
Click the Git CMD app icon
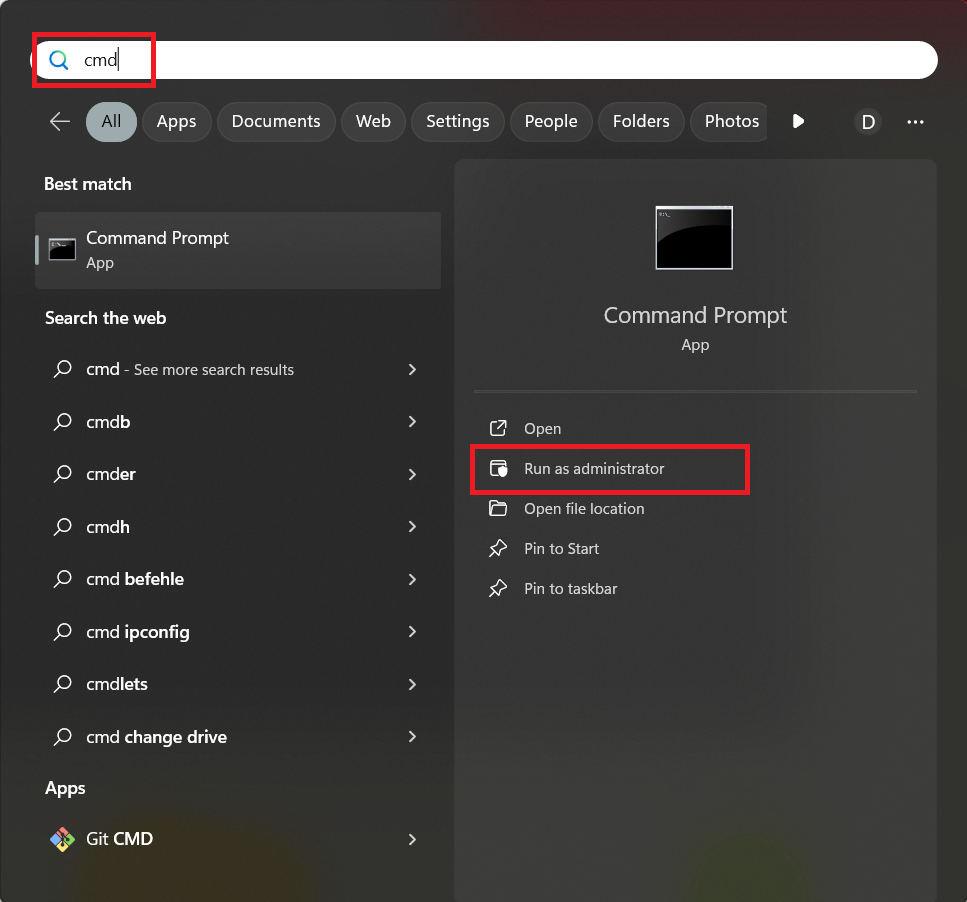tap(62, 839)
